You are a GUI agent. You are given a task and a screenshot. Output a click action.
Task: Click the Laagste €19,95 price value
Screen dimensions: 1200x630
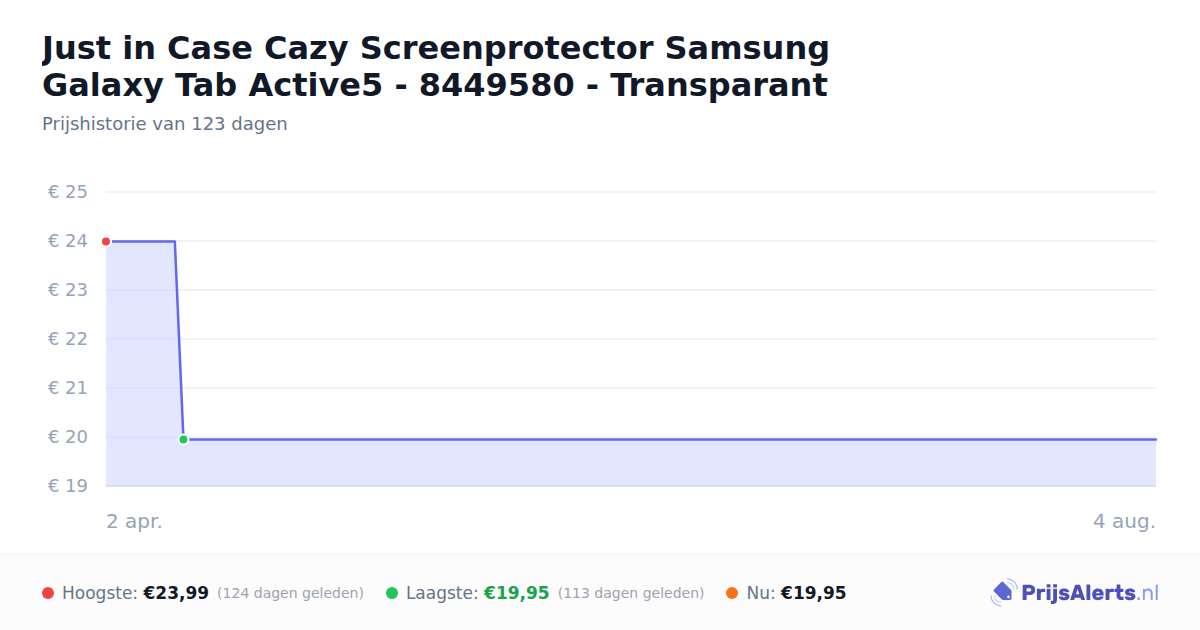pos(517,593)
